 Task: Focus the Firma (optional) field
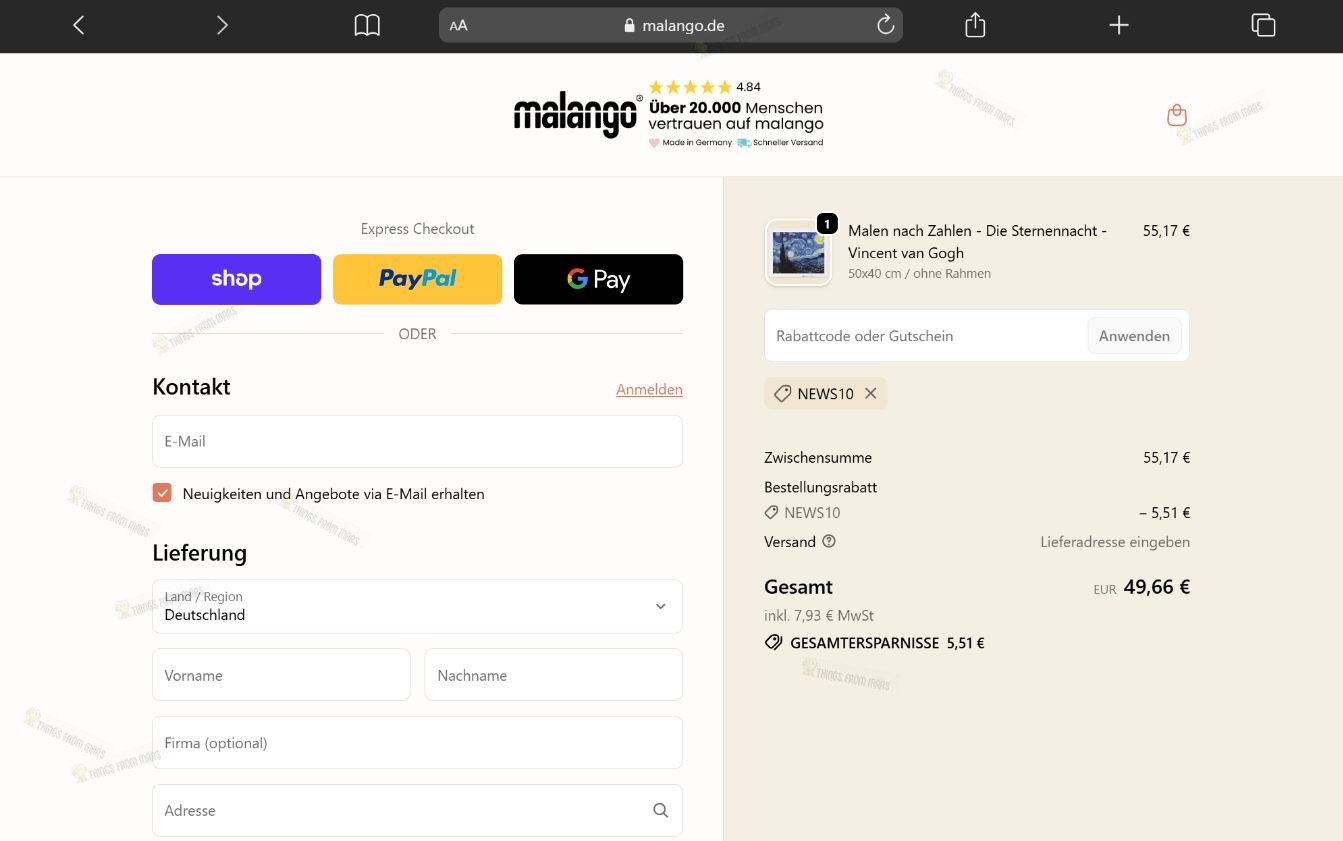pos(417,743)
